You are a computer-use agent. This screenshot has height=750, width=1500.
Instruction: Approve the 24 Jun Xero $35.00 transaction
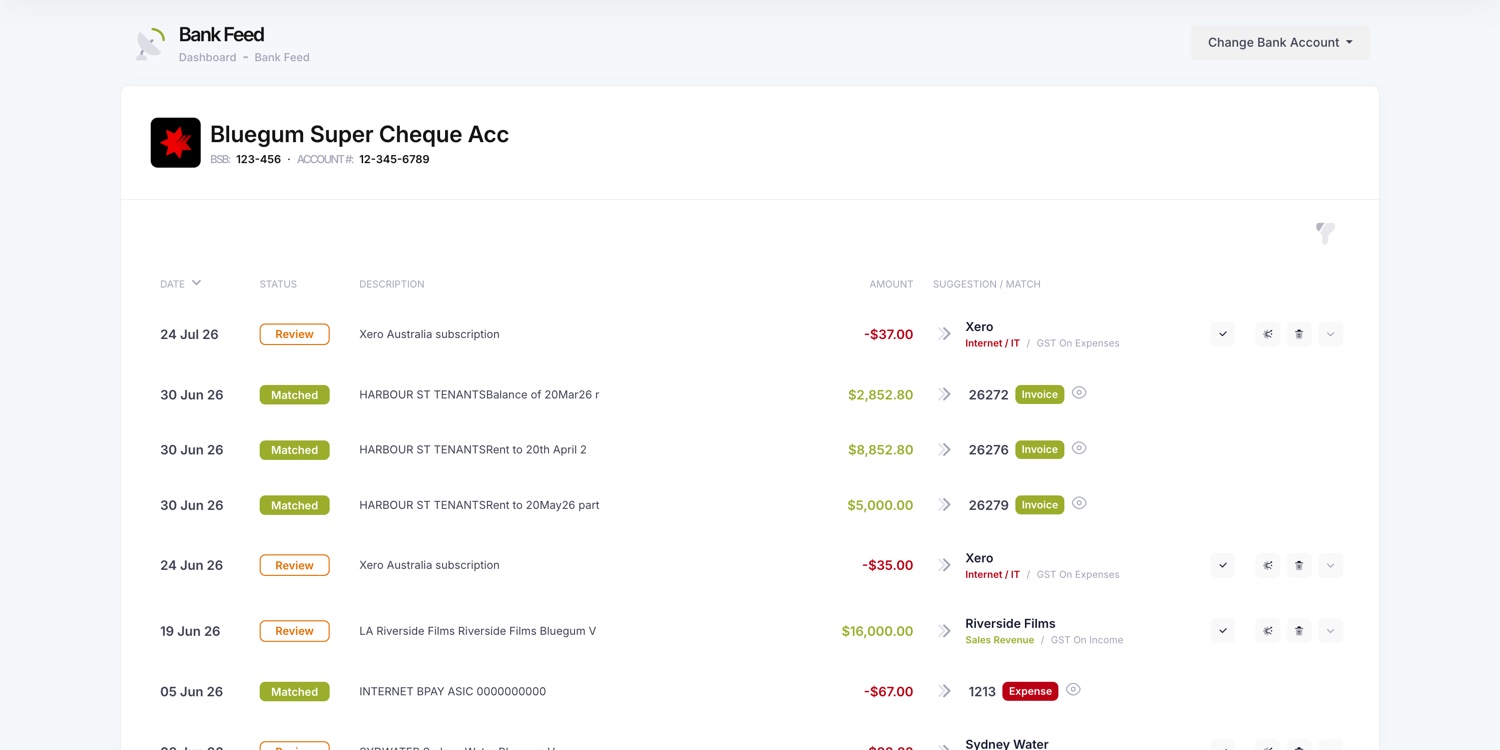1222,565
